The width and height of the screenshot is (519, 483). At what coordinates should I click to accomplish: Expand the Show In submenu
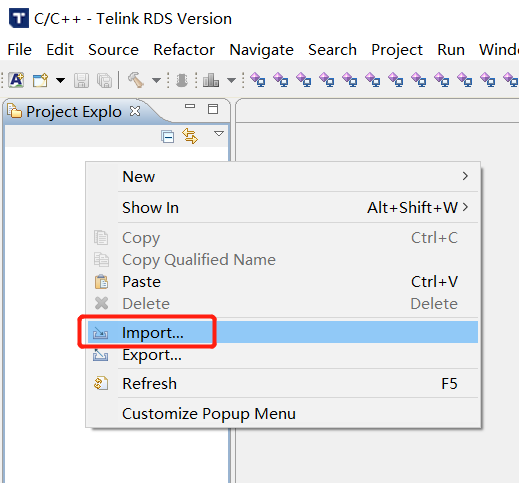point(283,208)
